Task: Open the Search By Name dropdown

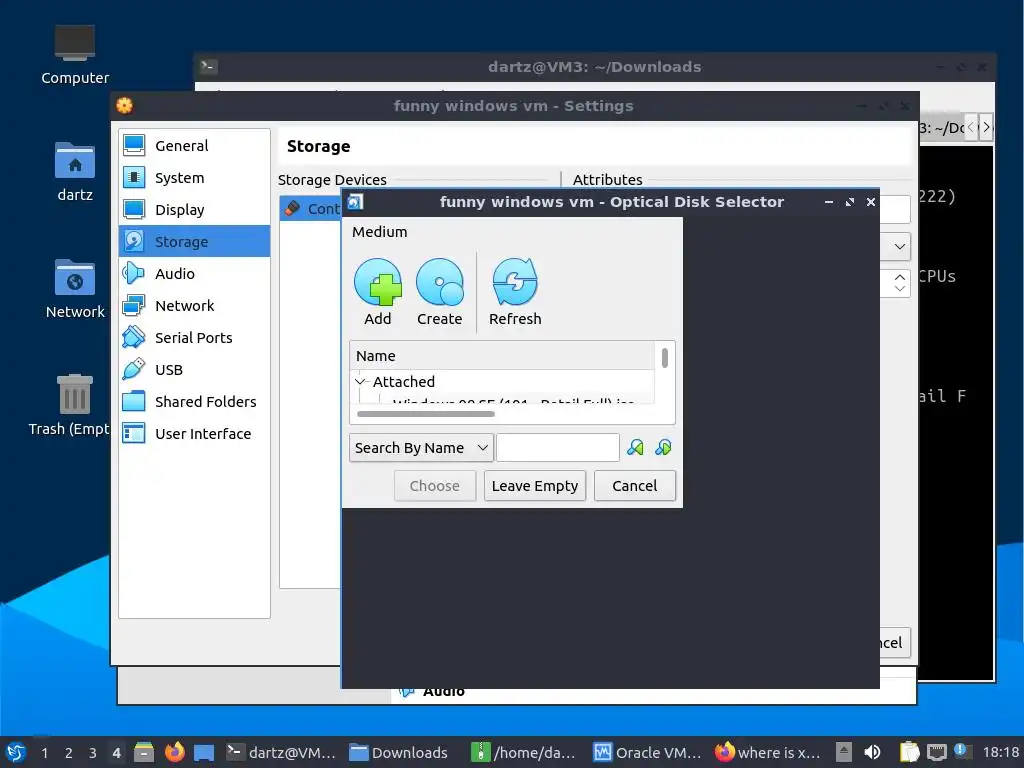Action: tap(421, 448)
